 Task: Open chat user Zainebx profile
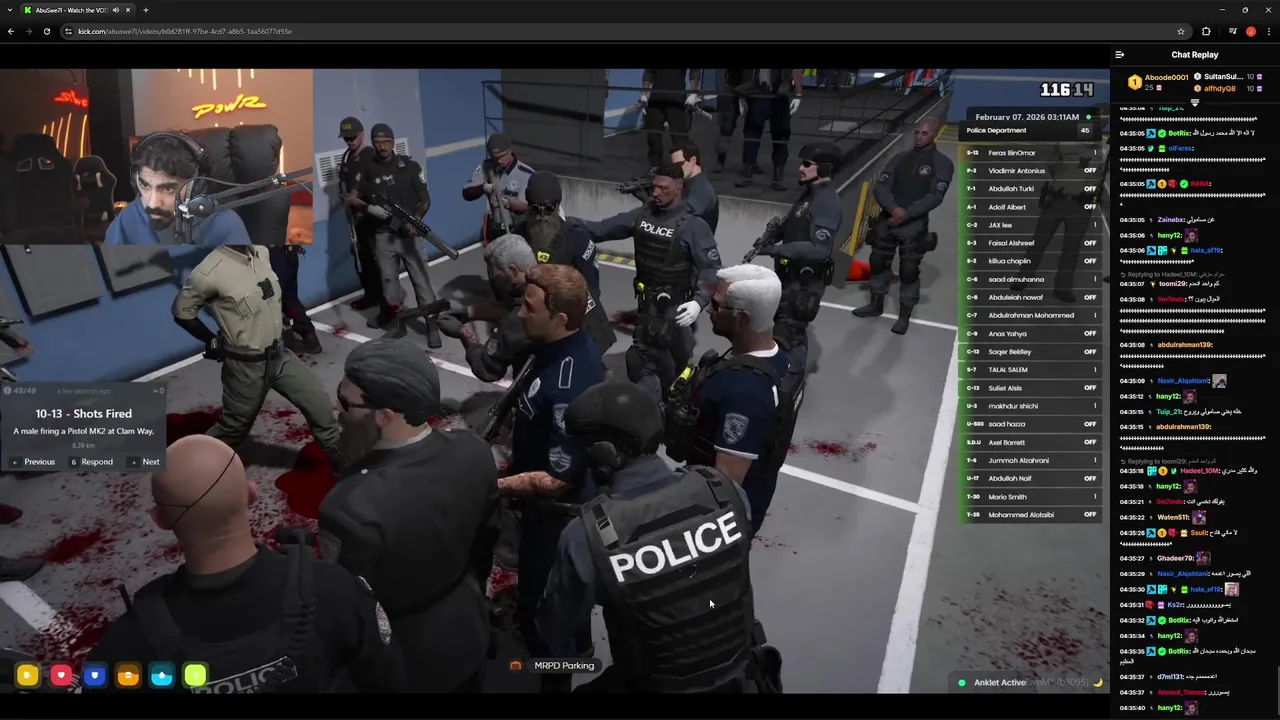[1171, 220]
